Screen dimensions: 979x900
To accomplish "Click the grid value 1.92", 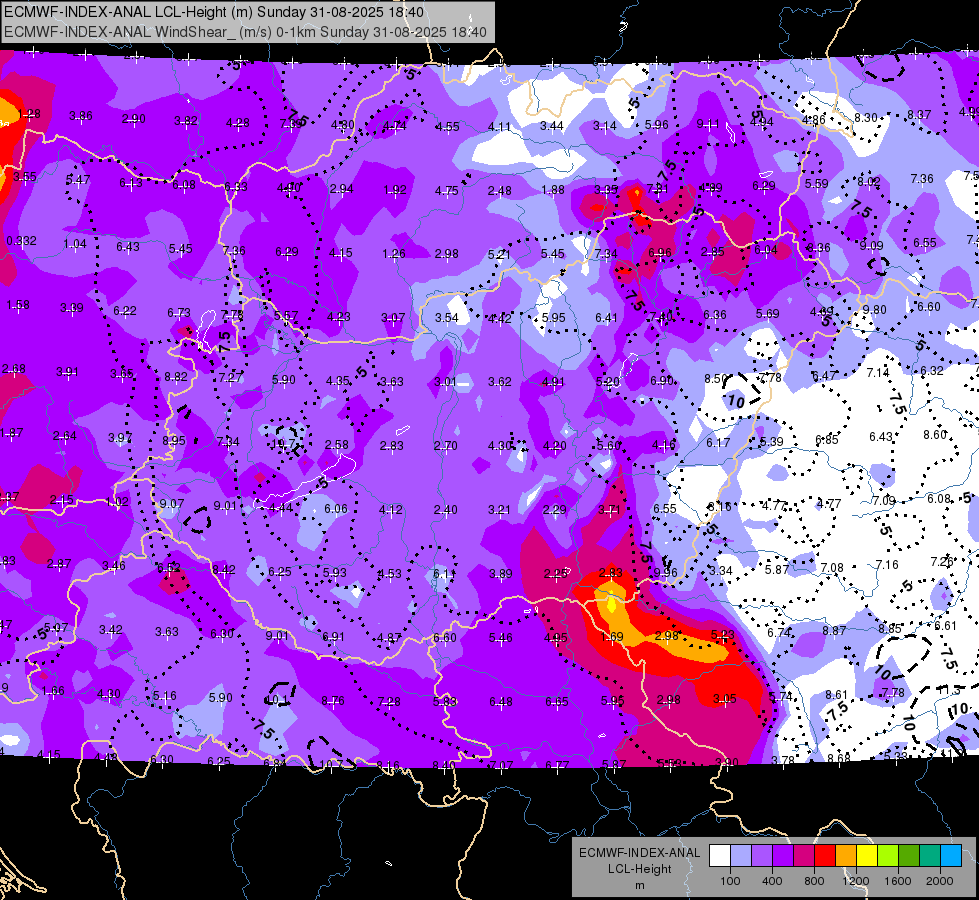I will 395,189.
